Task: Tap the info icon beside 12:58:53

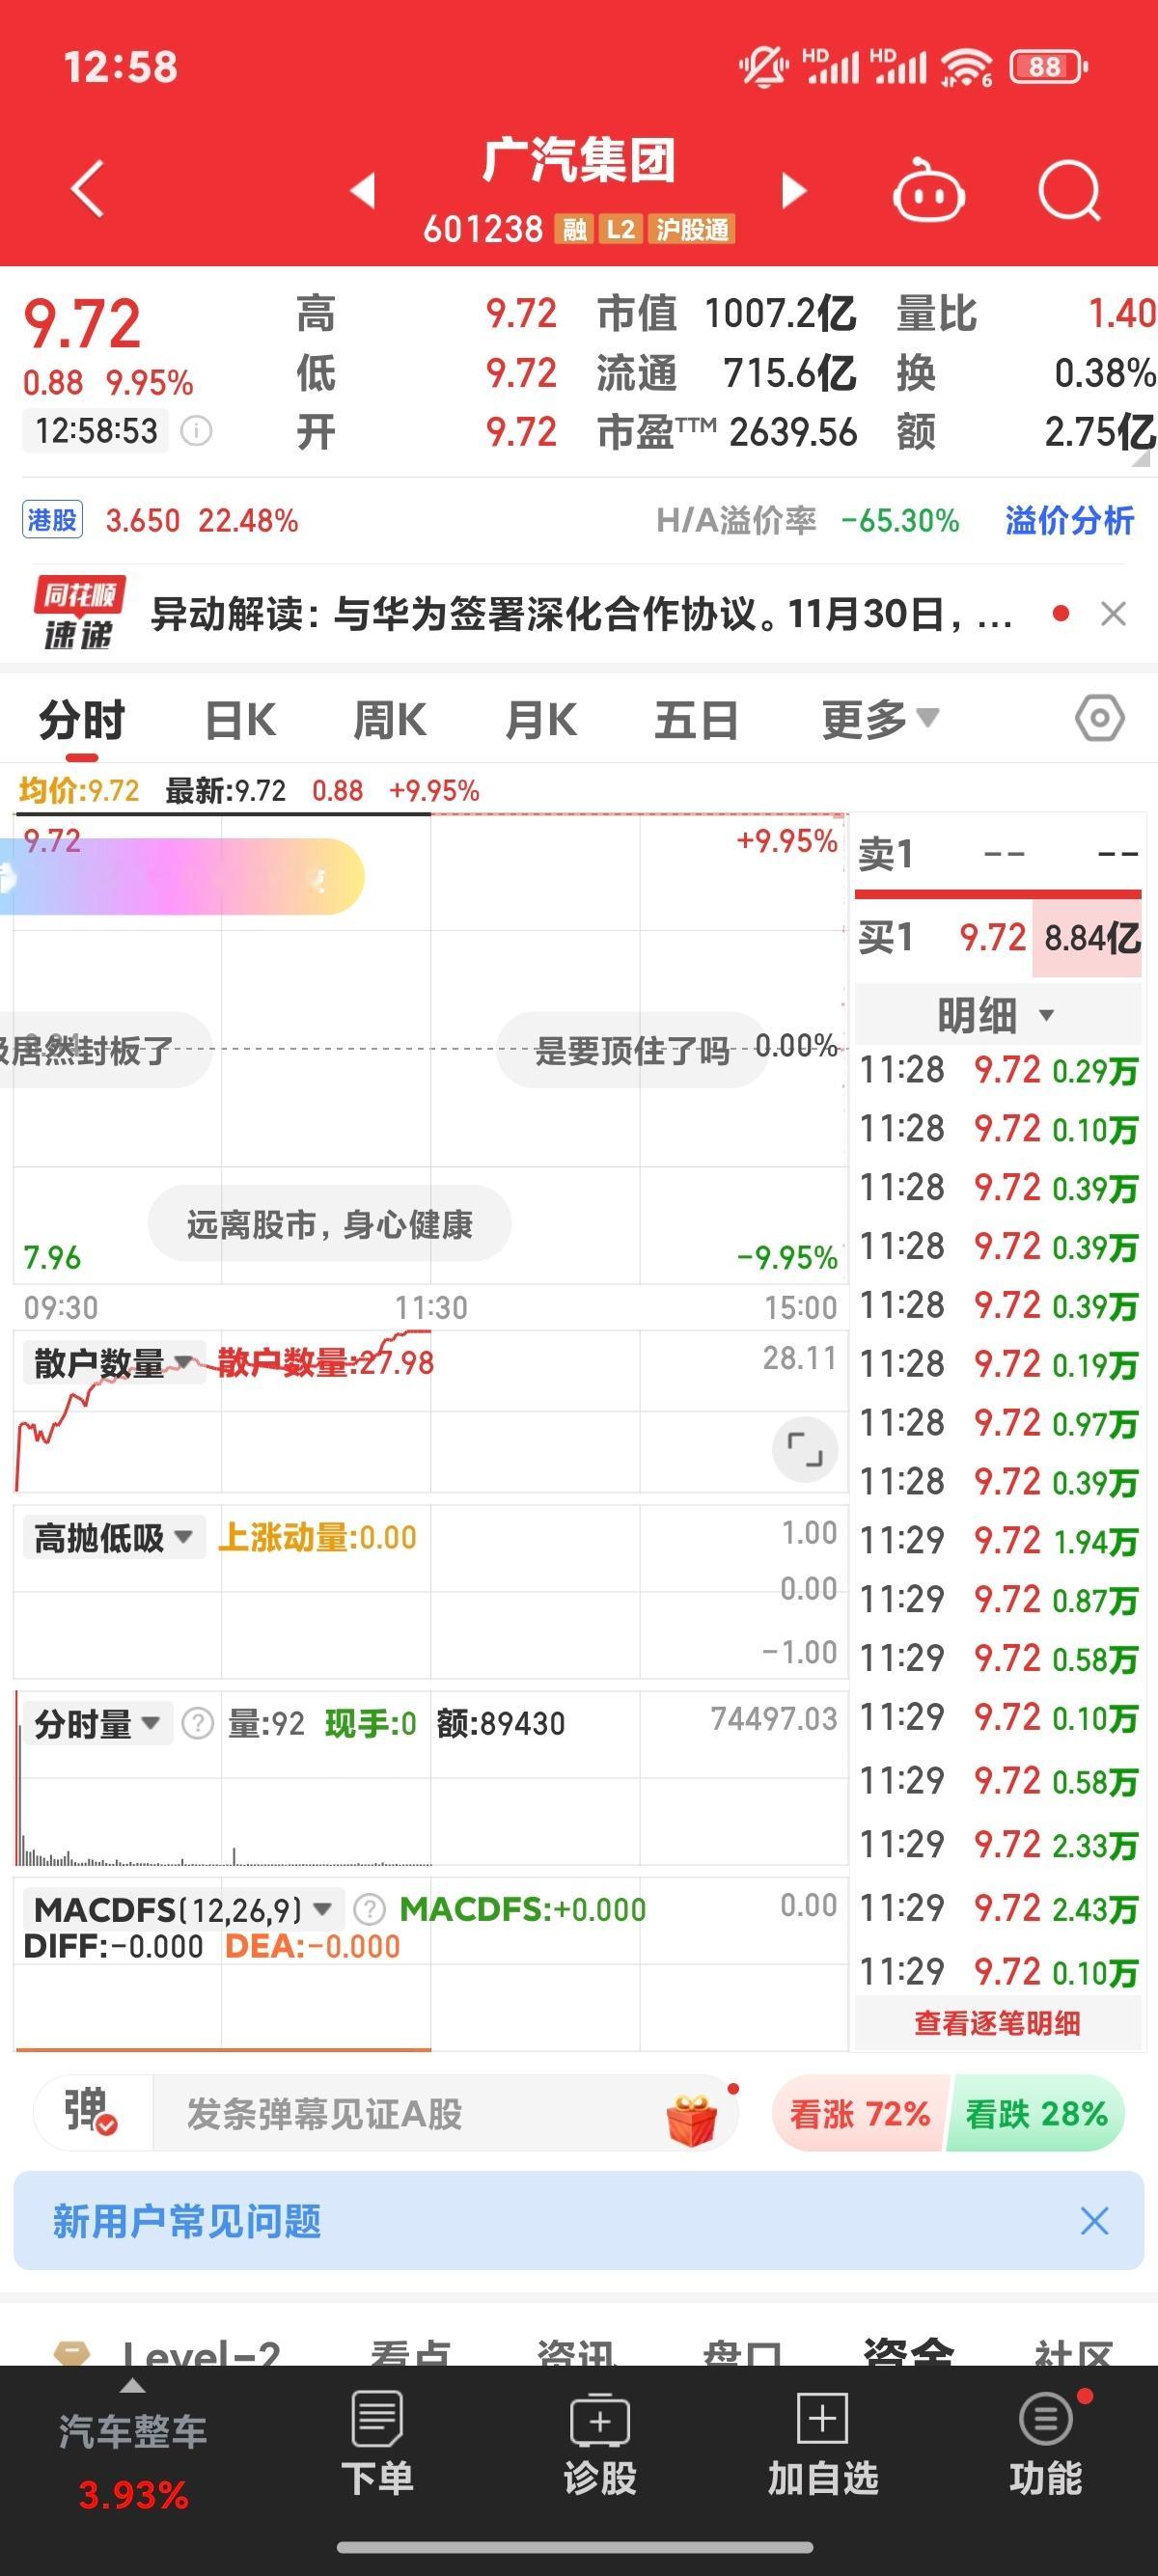Action: click(x=196, y=432)
